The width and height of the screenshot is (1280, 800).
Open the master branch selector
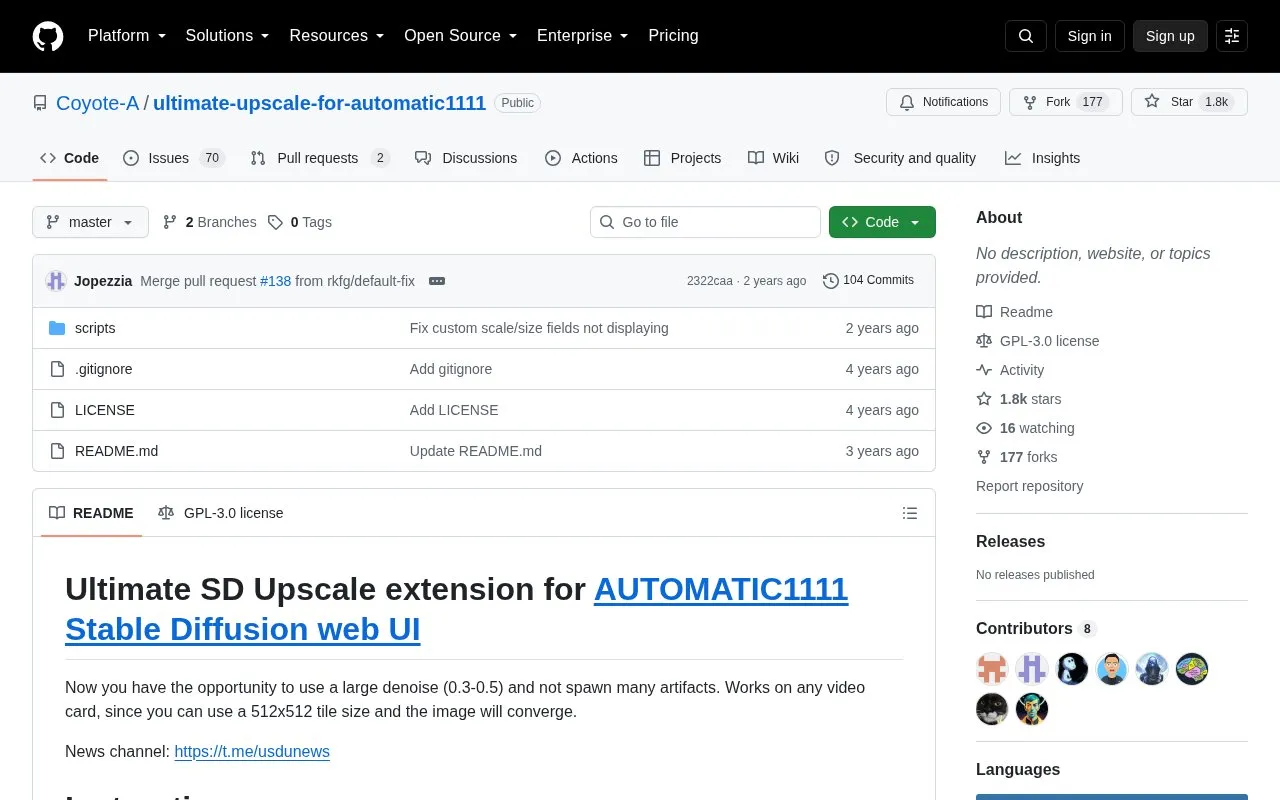90,222
